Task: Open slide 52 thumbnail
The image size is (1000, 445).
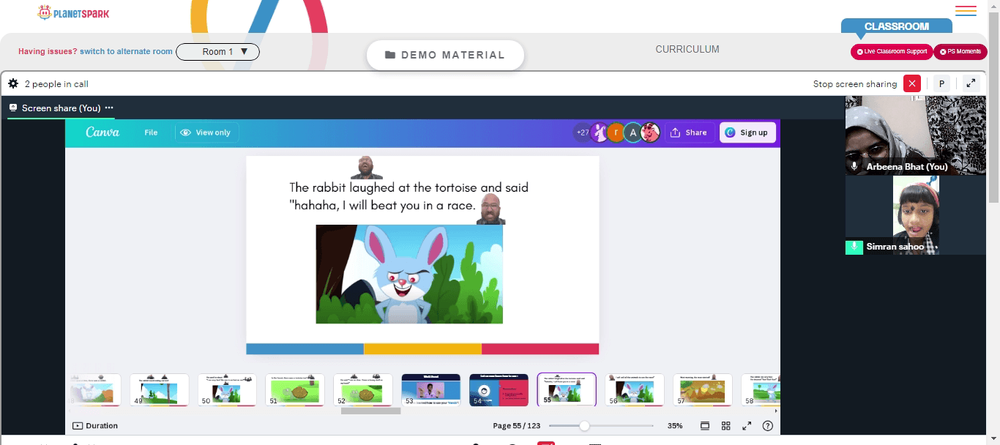Action: [x=362, y=390]
